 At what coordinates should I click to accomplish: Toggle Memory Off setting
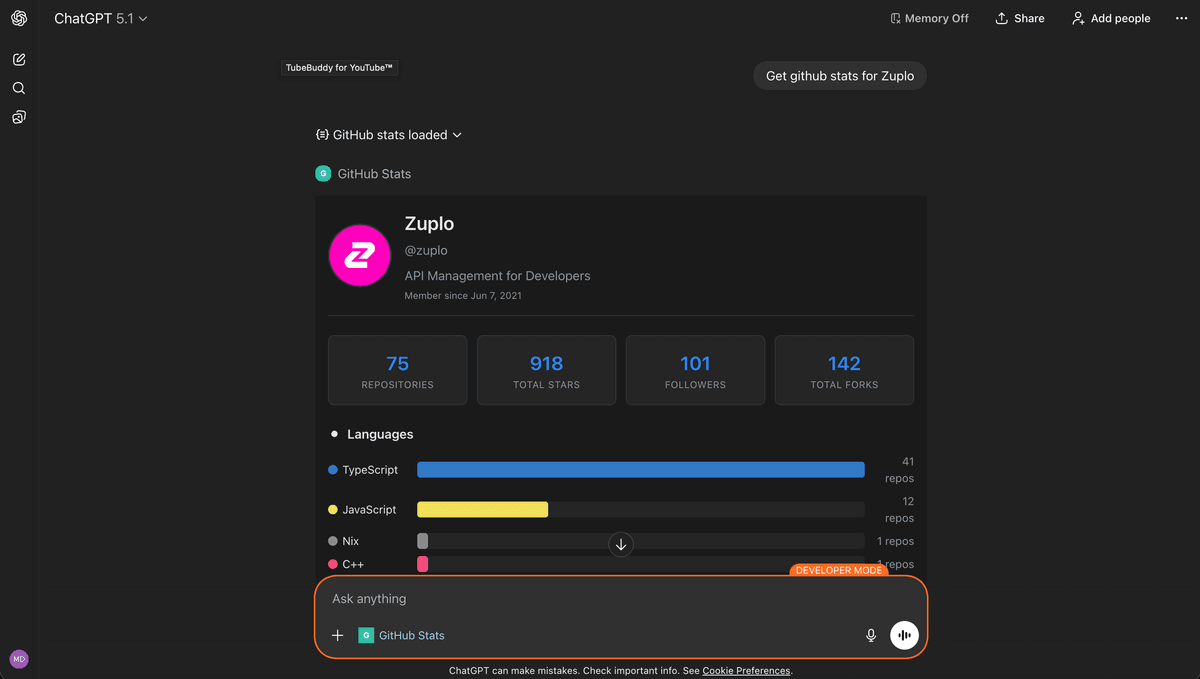[929, 18]
